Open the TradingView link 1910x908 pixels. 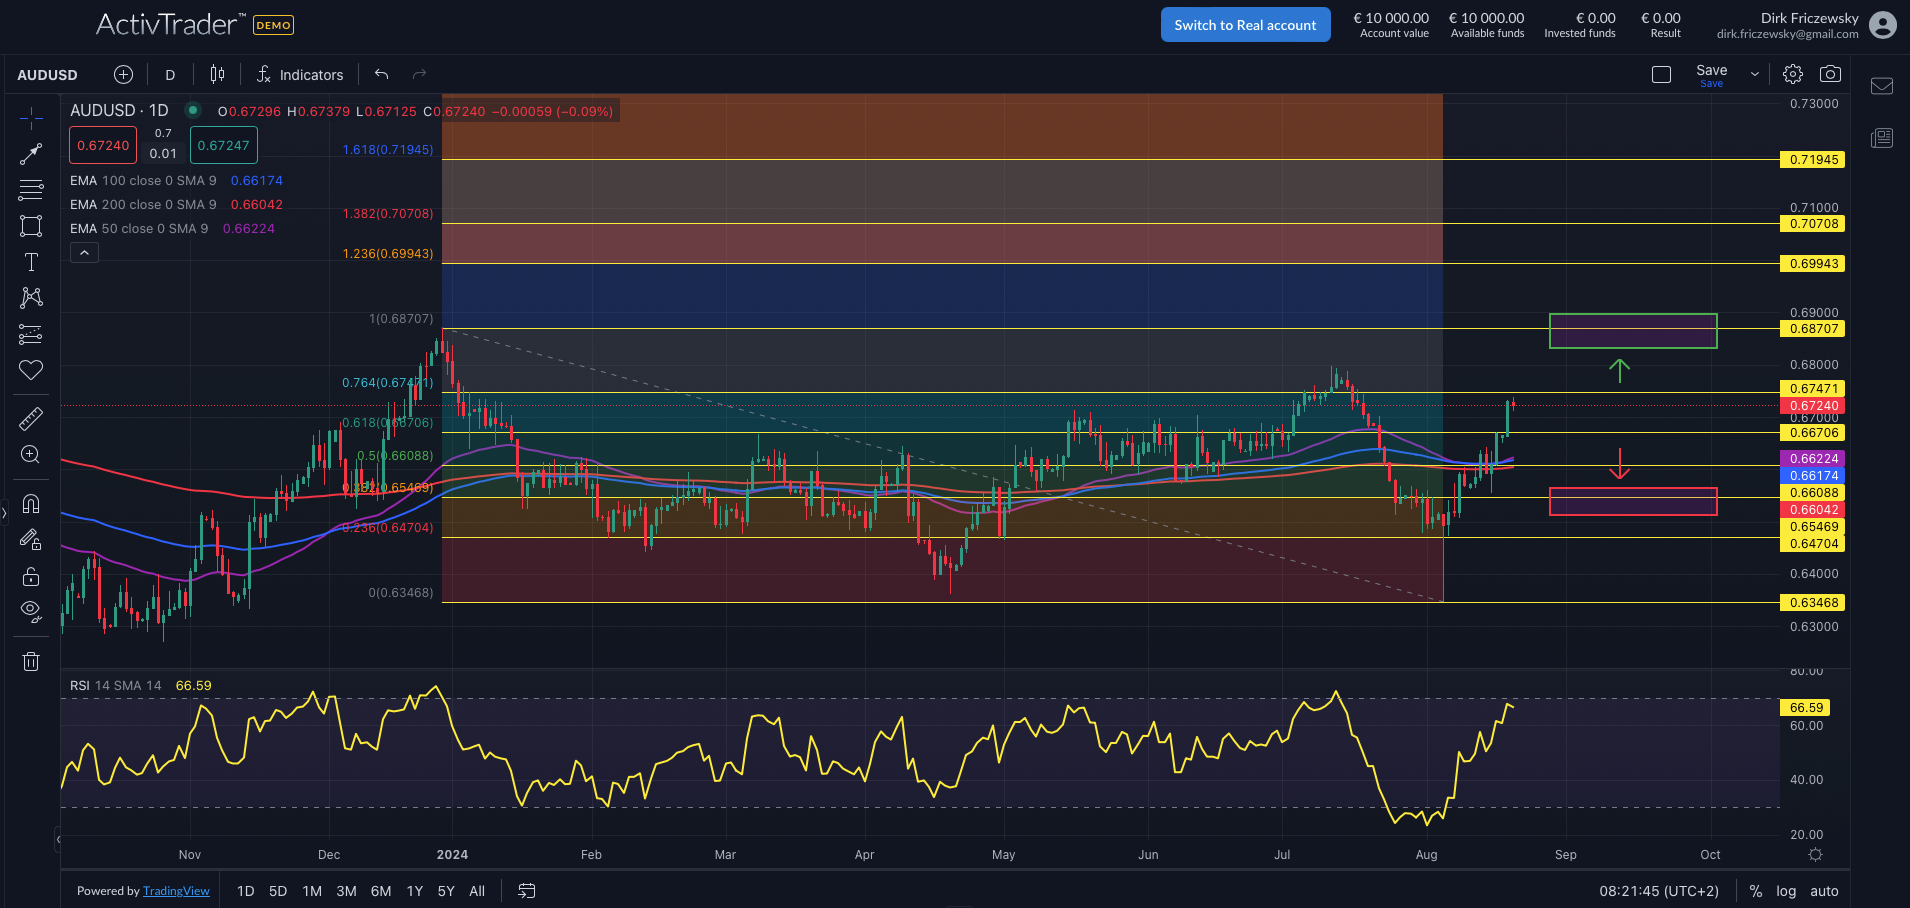(176, 890)
